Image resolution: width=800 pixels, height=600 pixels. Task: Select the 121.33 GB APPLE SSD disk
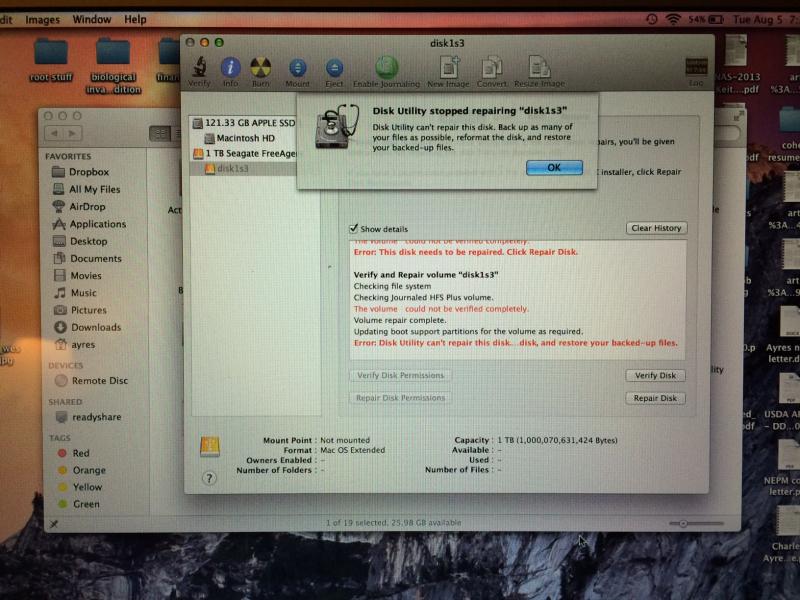point(244,123)
